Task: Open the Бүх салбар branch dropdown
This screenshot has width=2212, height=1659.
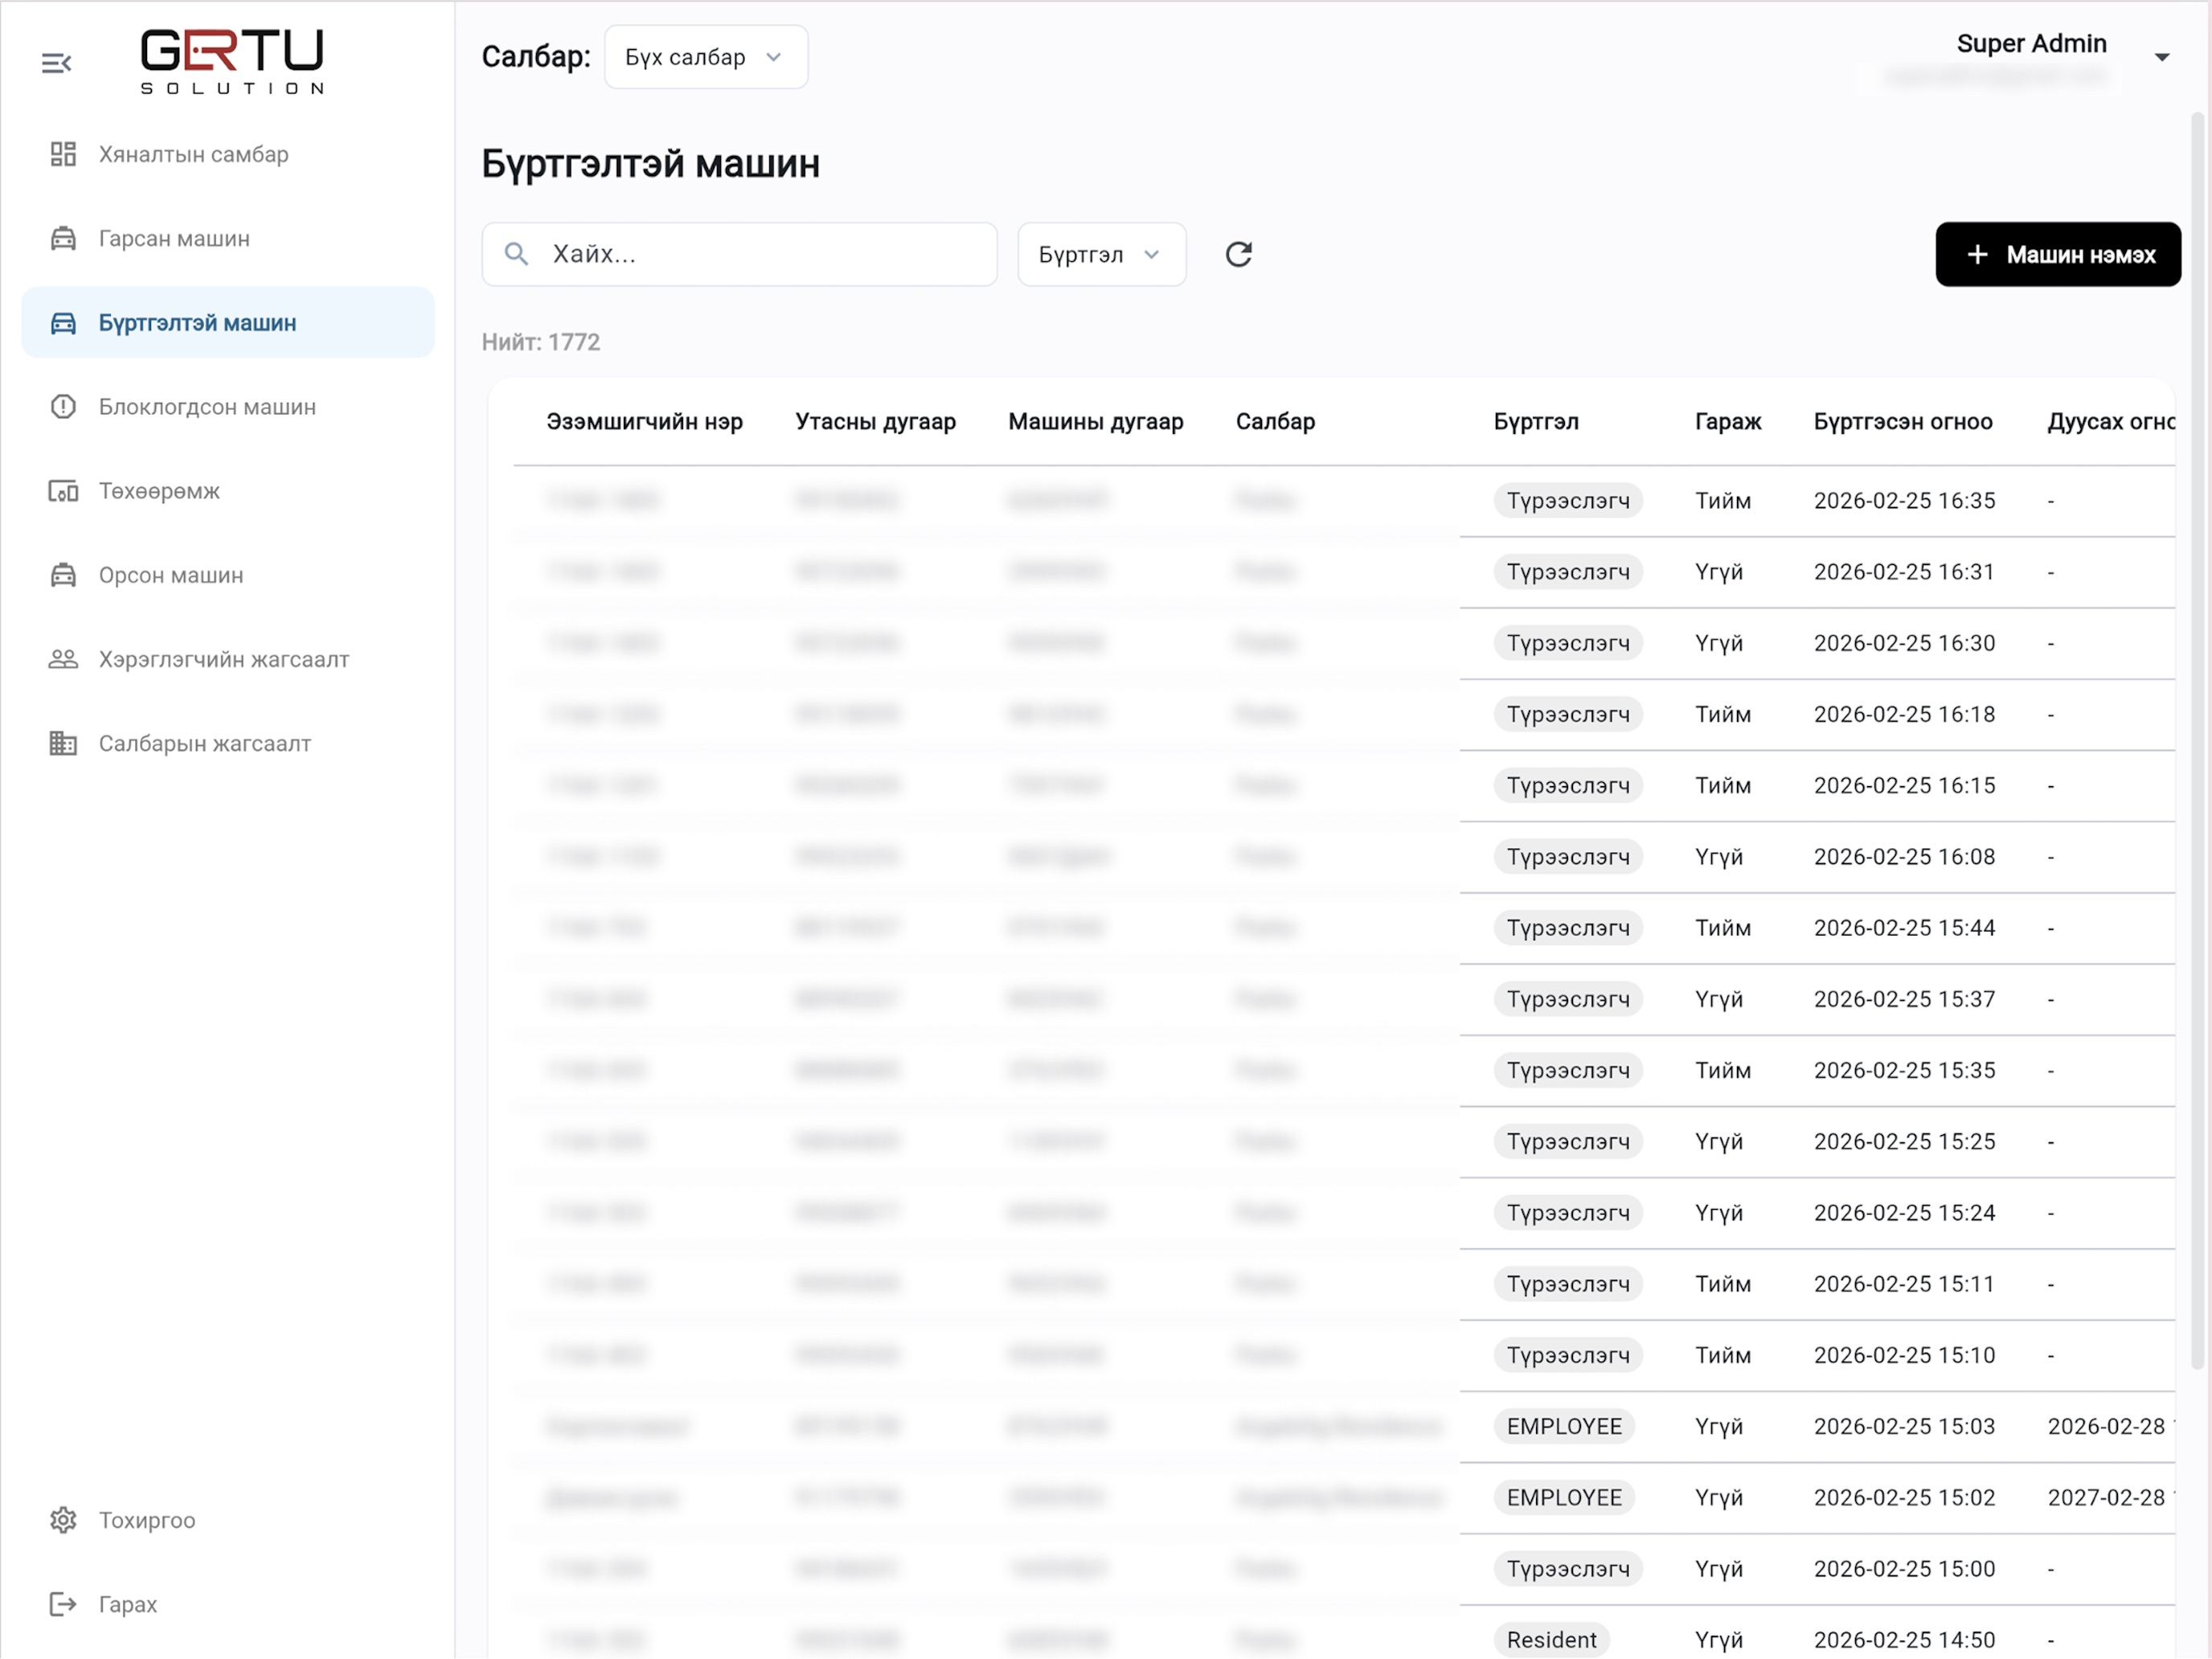Action: point(706,57)
